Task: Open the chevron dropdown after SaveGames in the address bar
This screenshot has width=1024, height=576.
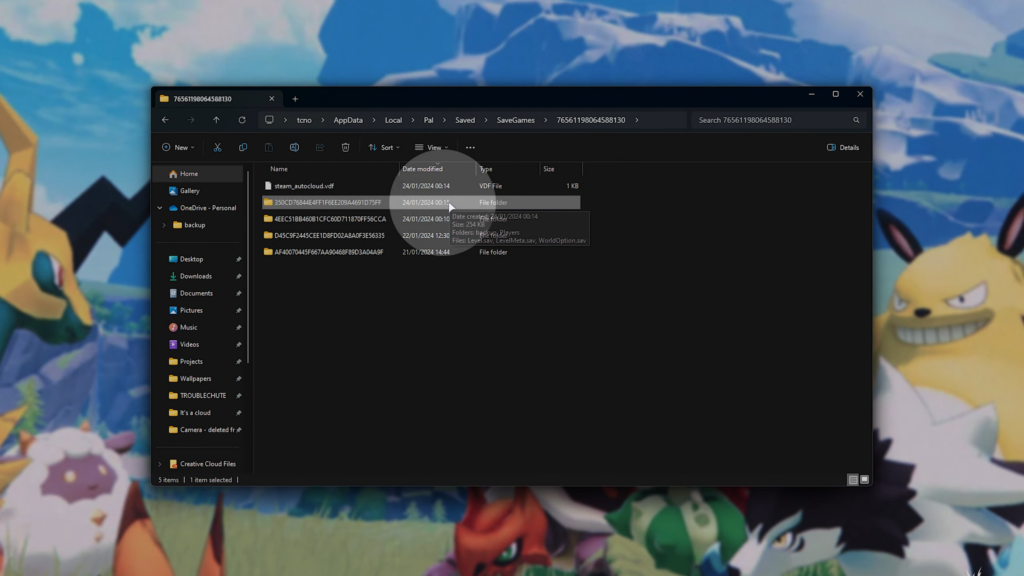Action: pyautogui.click(x=545, y=120)
